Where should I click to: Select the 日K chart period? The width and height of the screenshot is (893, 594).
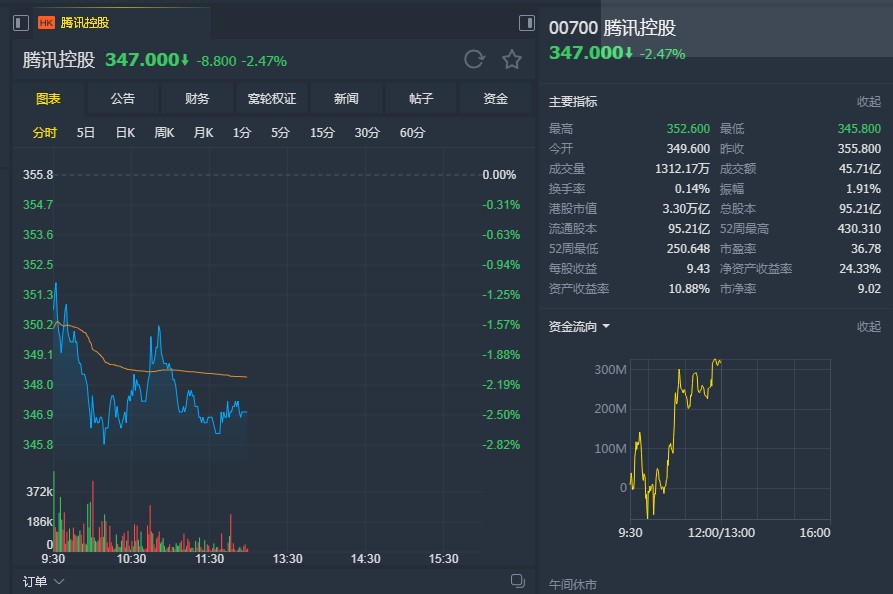tap(125, 133)
